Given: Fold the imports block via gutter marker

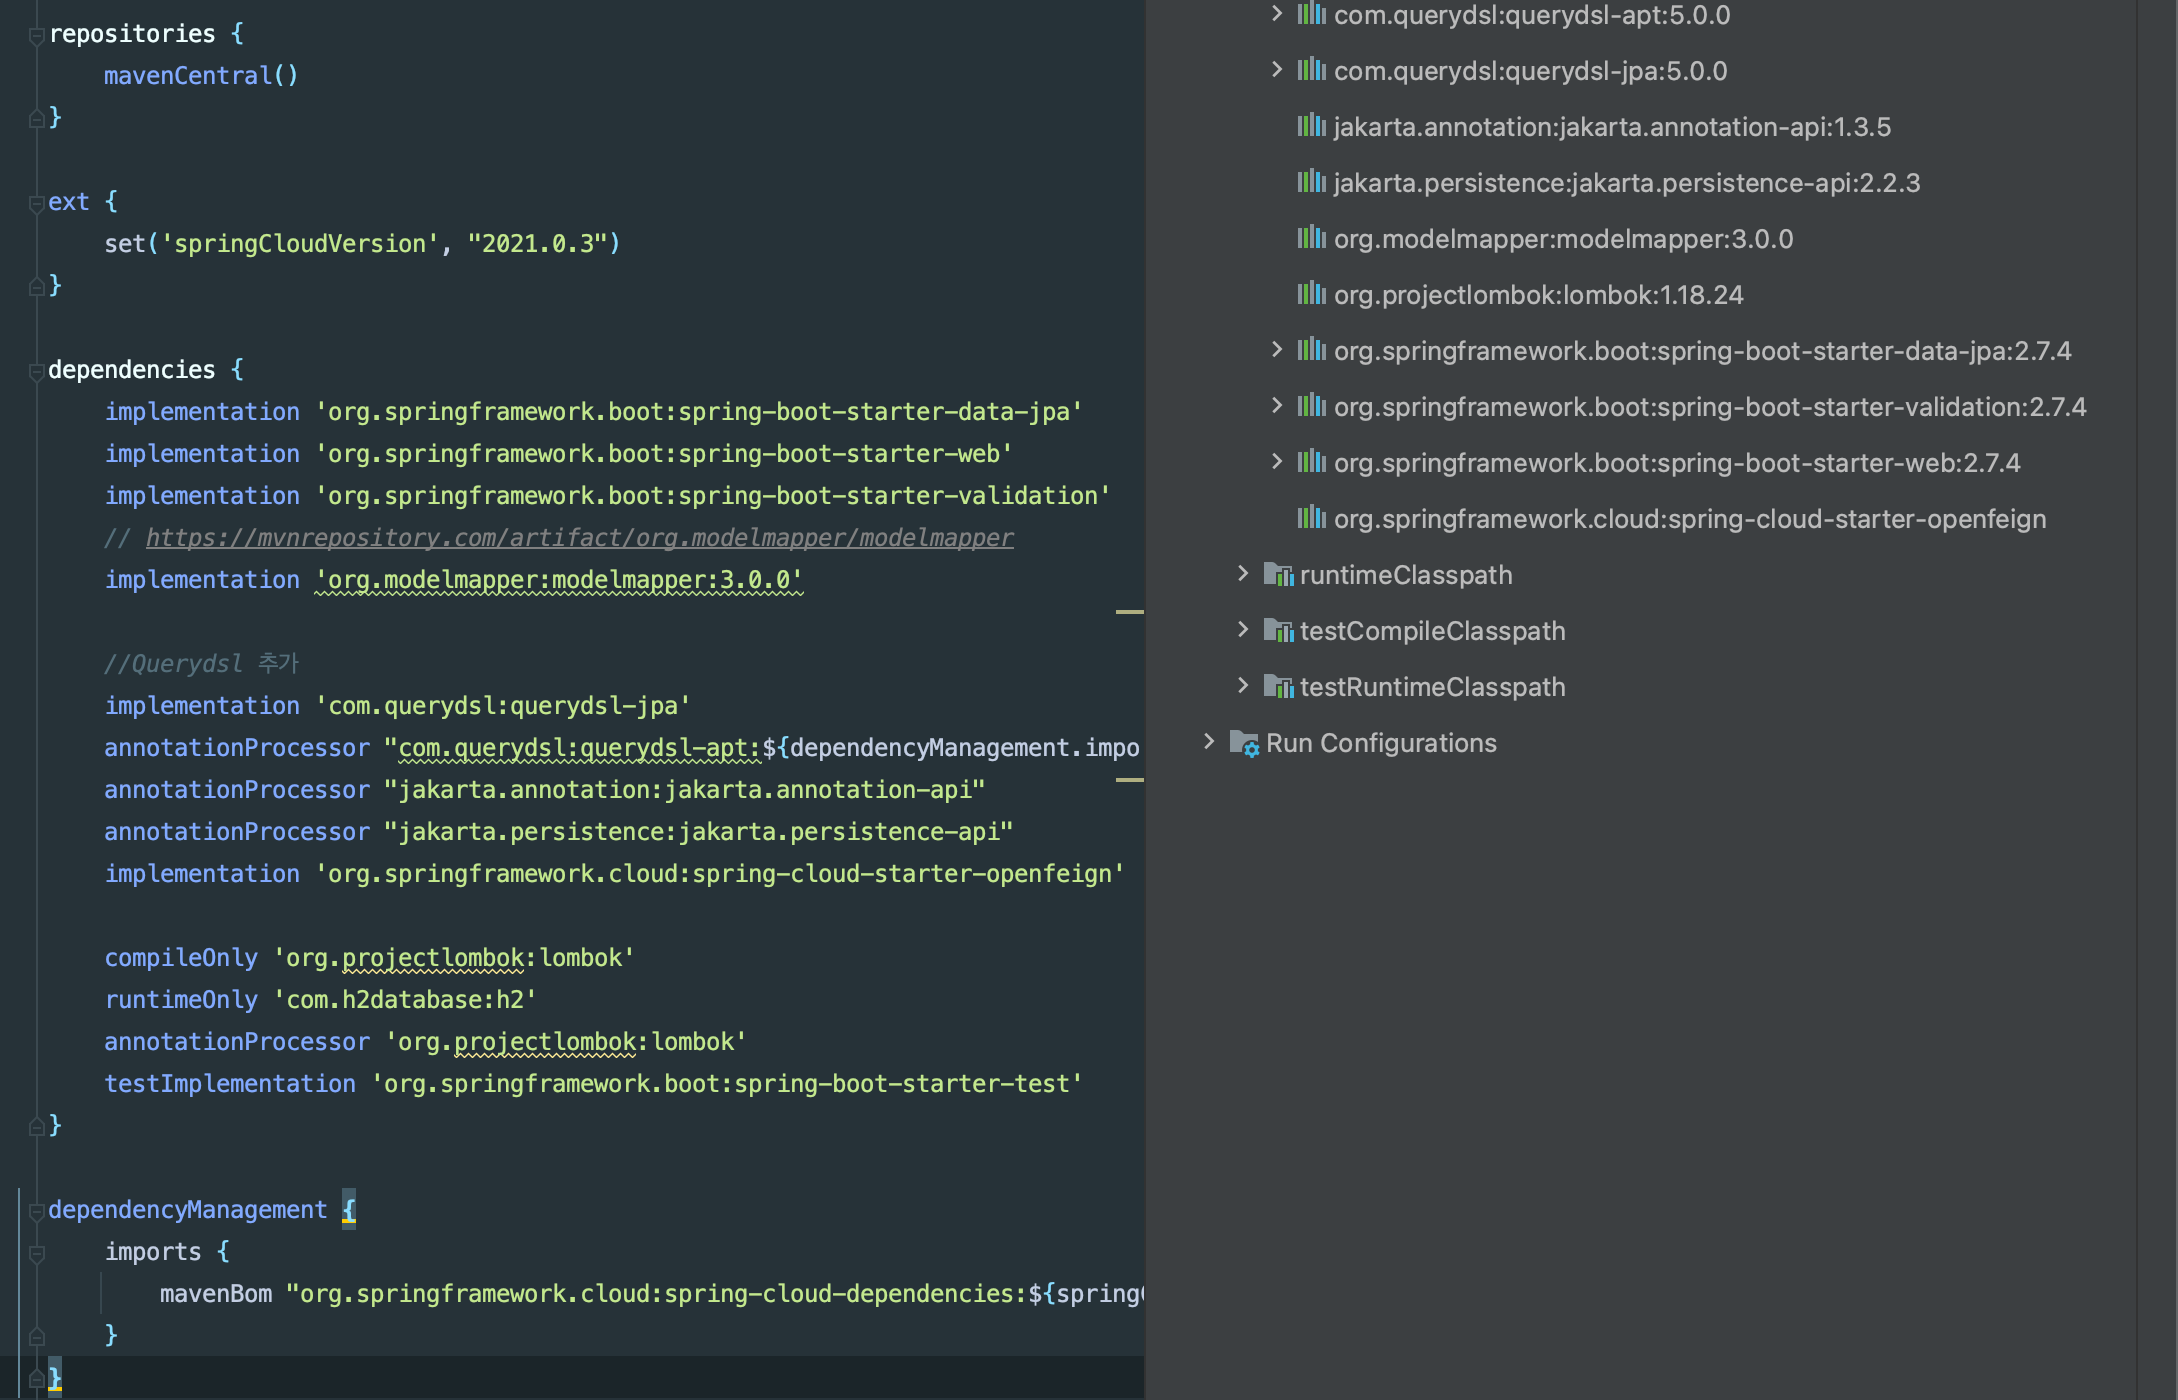Looking at the screenshot, I should tap(36, 1253).
